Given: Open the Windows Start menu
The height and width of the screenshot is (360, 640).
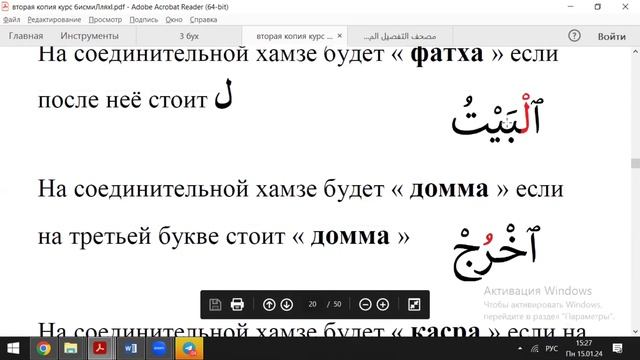Looking at the screenshot, I should [13, 348].
